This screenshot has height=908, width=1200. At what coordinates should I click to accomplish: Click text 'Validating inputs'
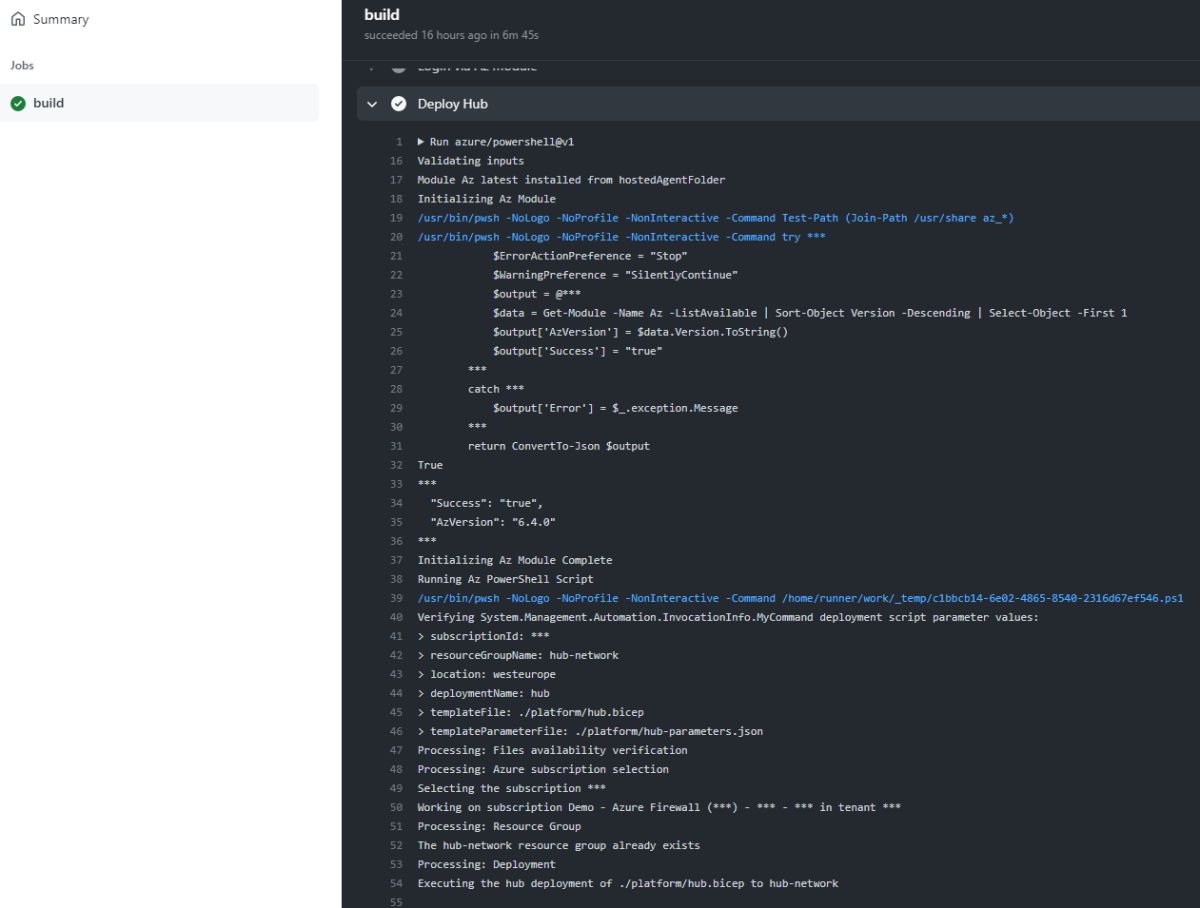click(470, 161)
